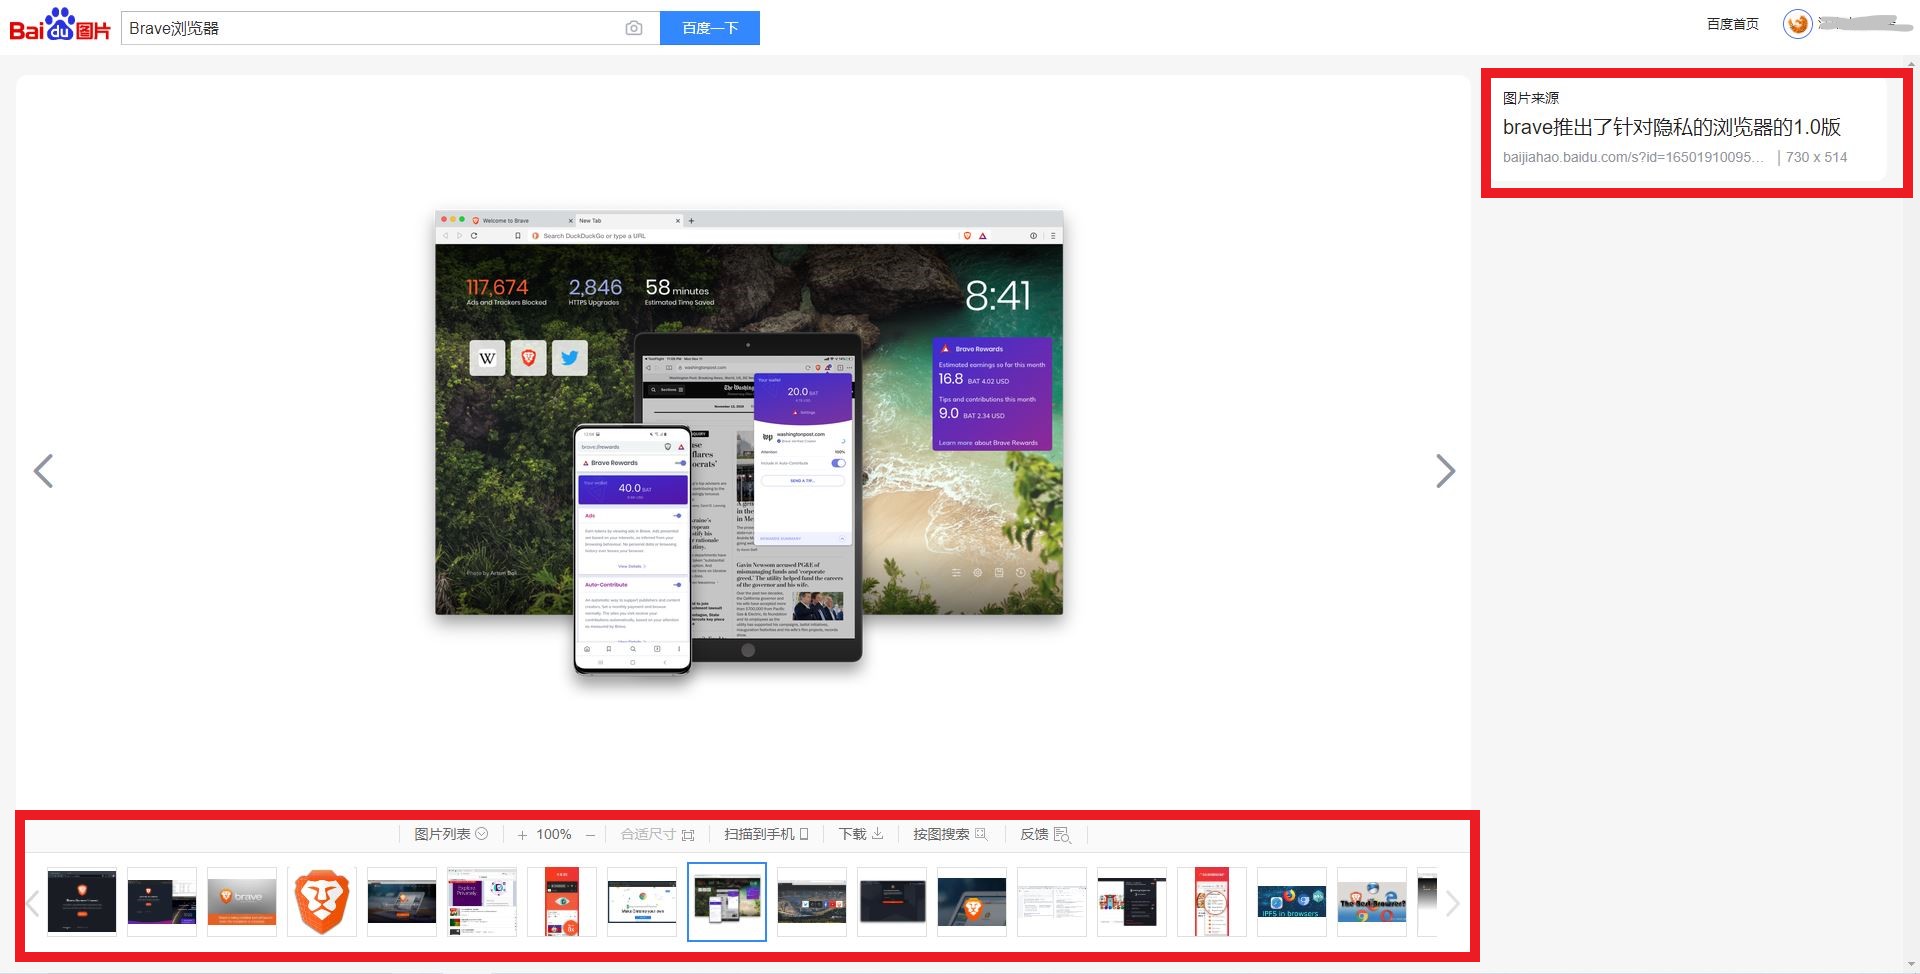Collapse the 图片列表 thumbnail list
This screenshot has width=1920, height=974.
point(451,834)
